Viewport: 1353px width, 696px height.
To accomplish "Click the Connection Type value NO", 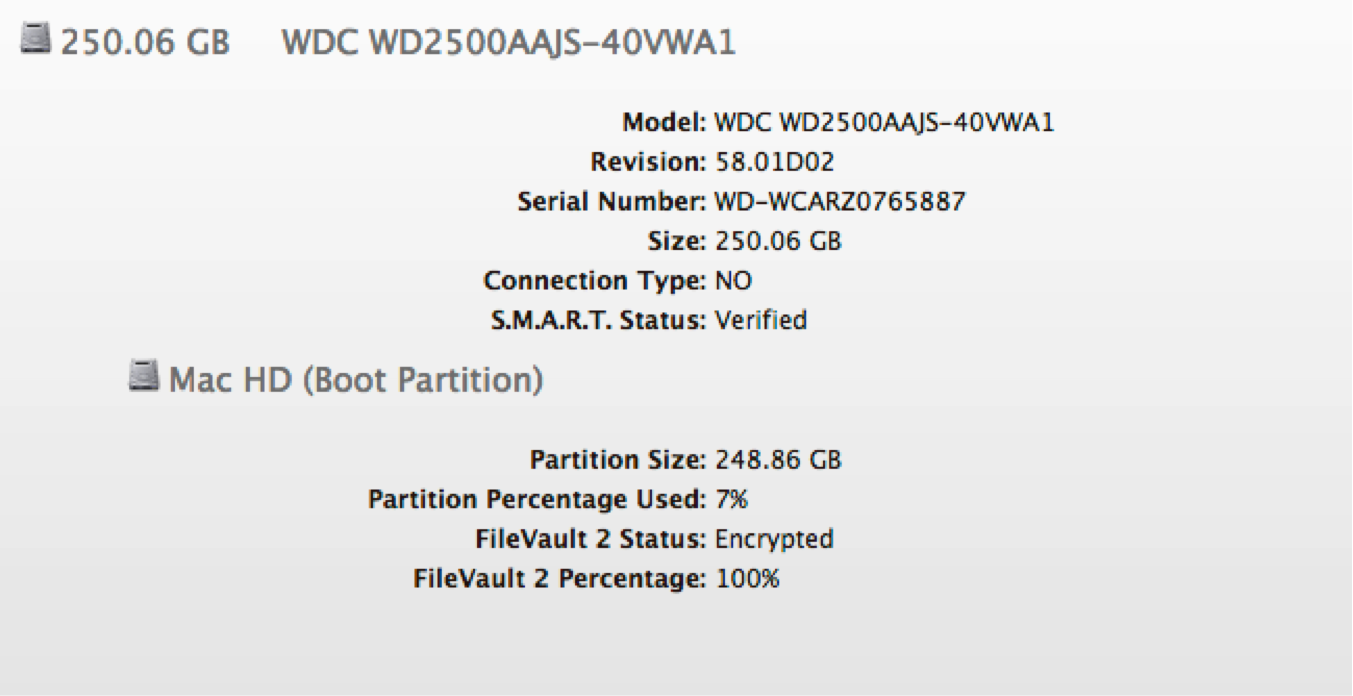I will point(733,281).
